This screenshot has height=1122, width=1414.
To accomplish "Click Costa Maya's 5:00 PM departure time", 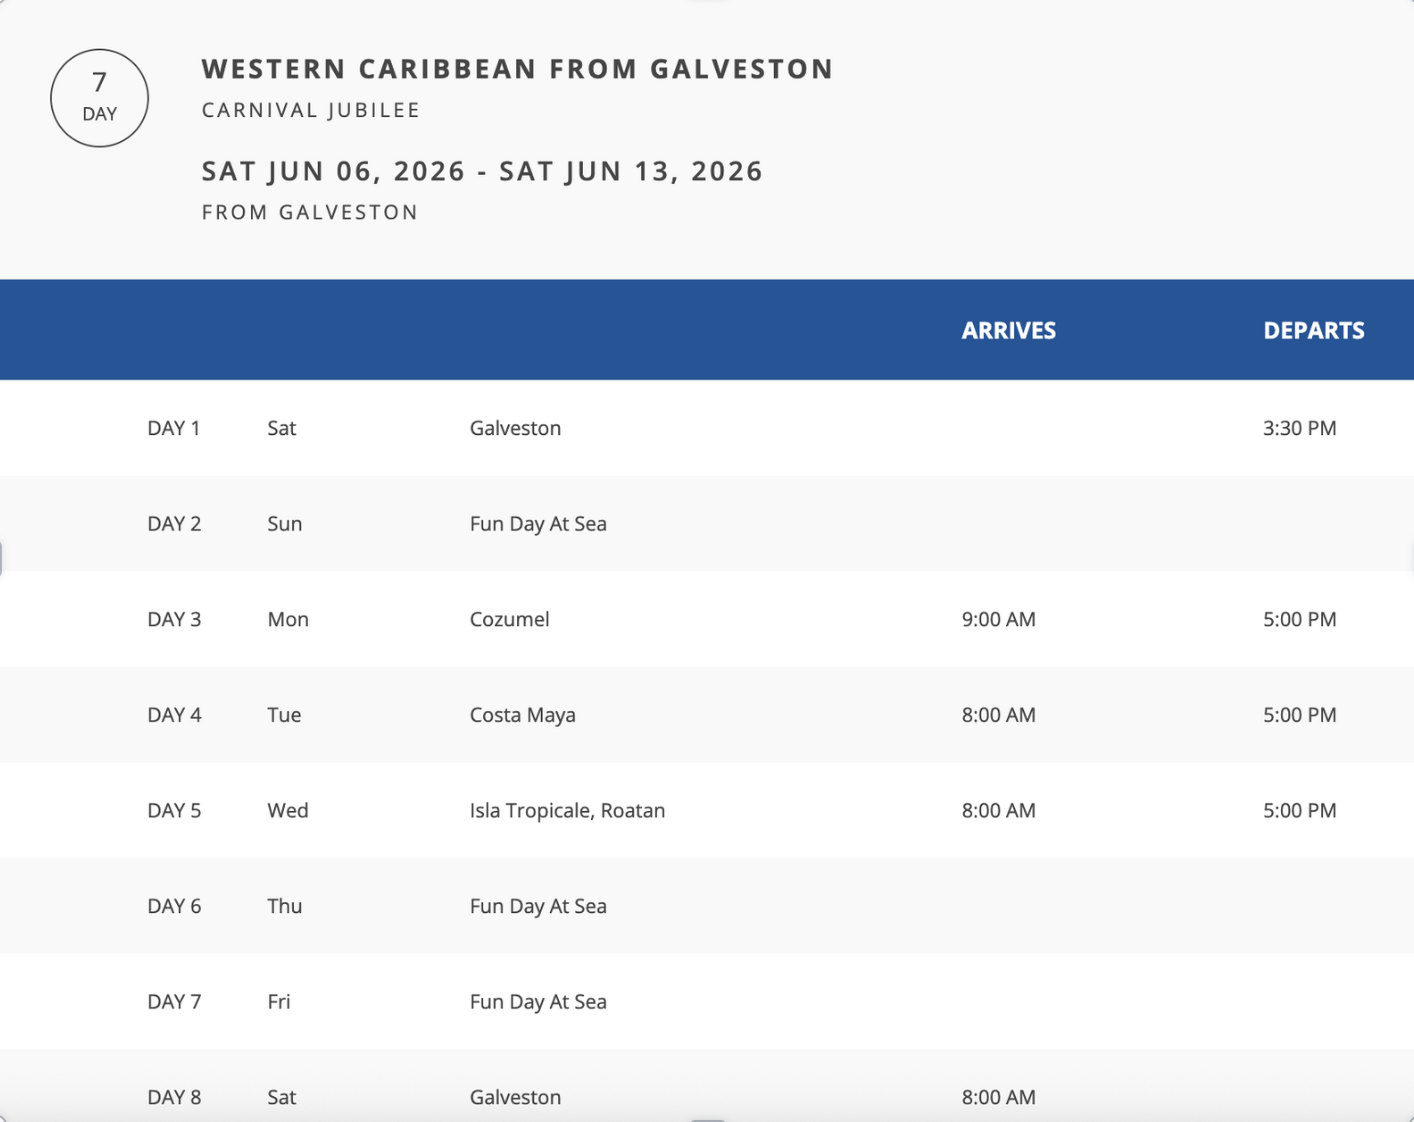I will point(1299,715).
